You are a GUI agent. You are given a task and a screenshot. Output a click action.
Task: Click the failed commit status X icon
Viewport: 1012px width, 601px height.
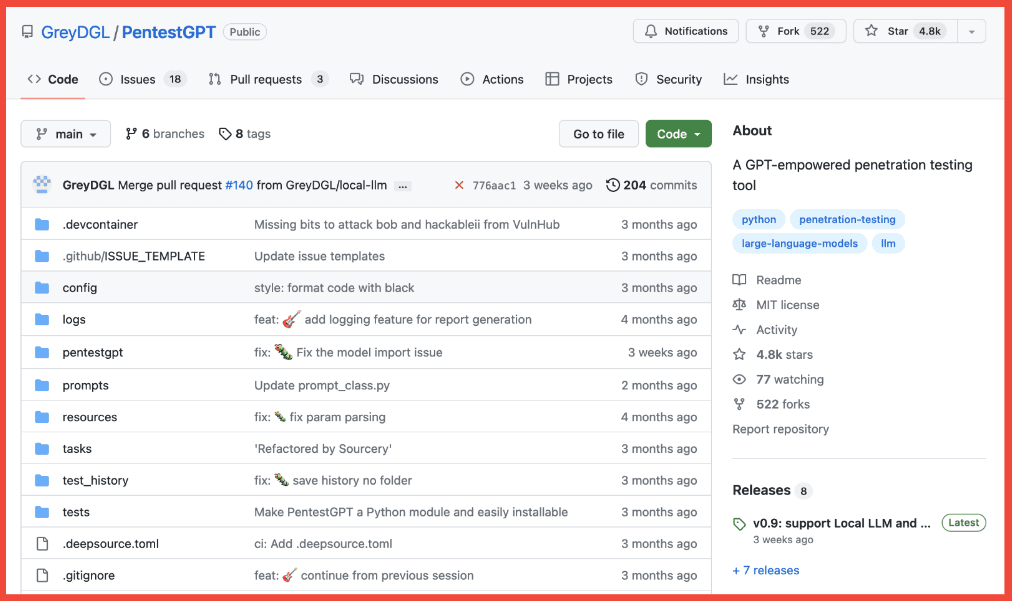[x=459, y=185]
